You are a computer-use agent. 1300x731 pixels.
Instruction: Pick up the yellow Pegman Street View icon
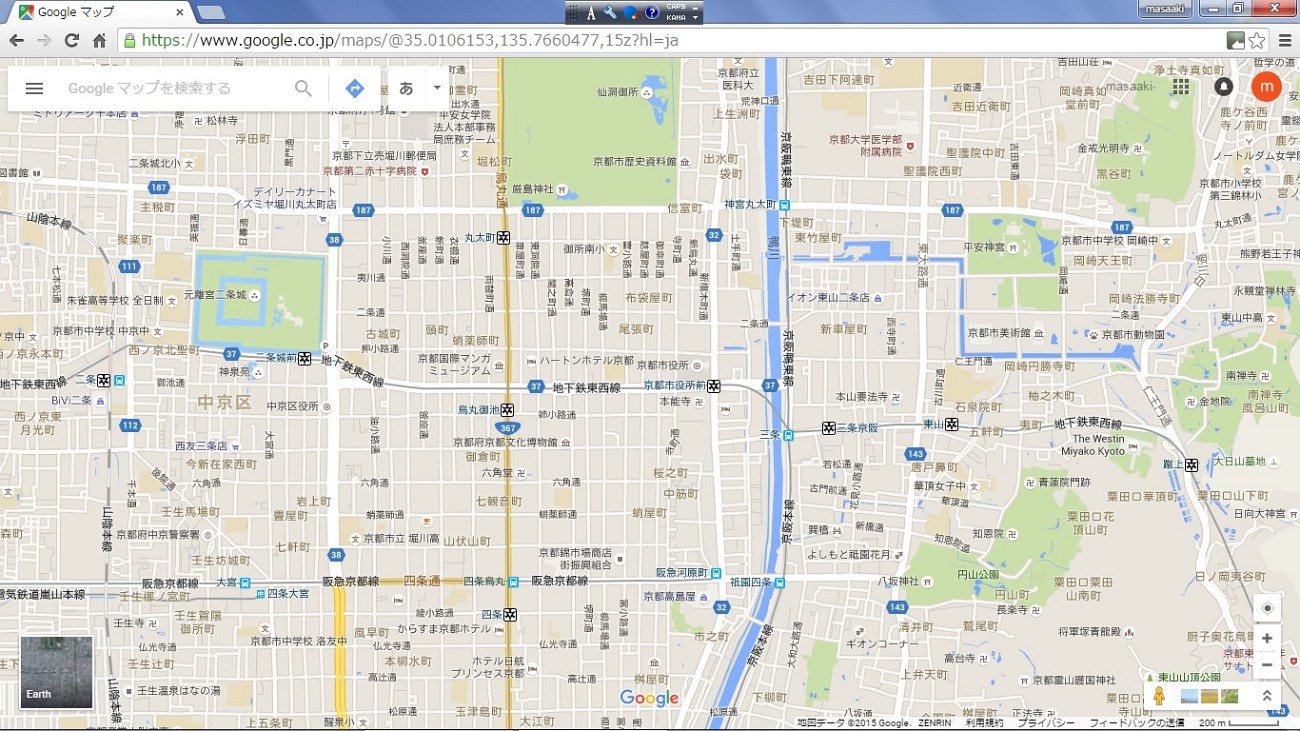(x=1159, y=695)
